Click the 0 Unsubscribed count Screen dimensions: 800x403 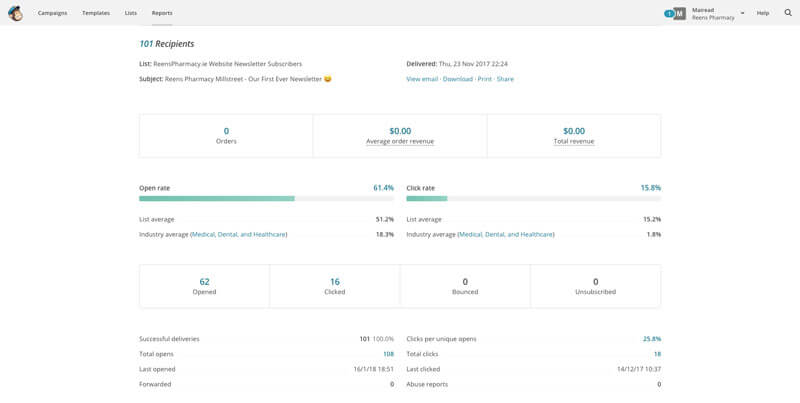(595, 282)
